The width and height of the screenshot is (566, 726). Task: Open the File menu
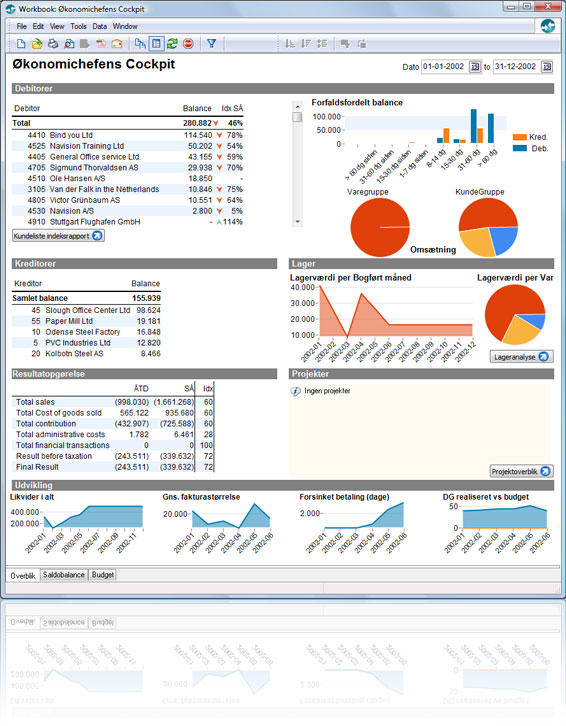point(21,26)
